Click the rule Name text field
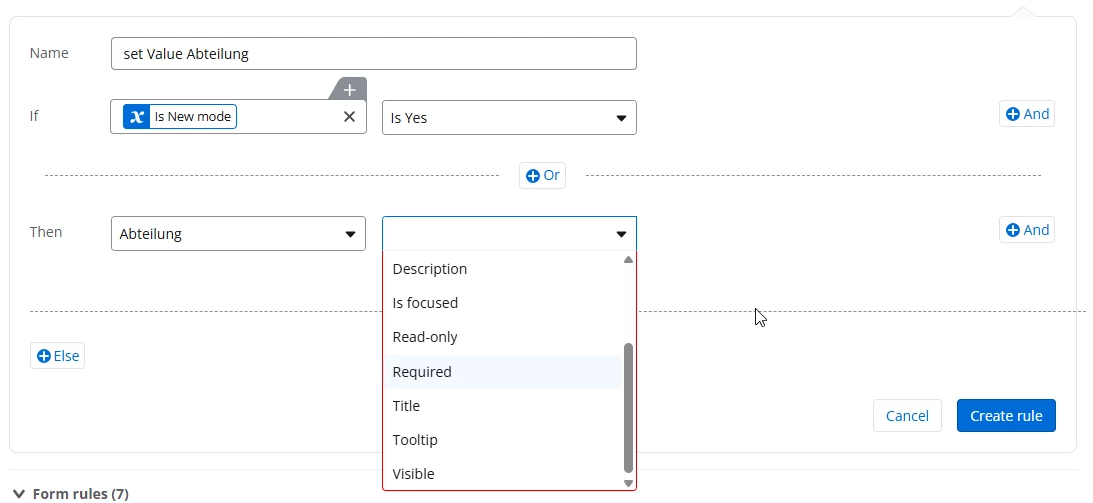Viewport: 1093px width, 503px height. pos(373,54)
